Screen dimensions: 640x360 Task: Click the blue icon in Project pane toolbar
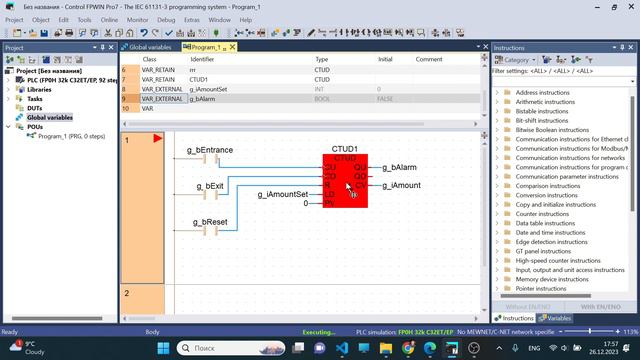click(46, 60)
